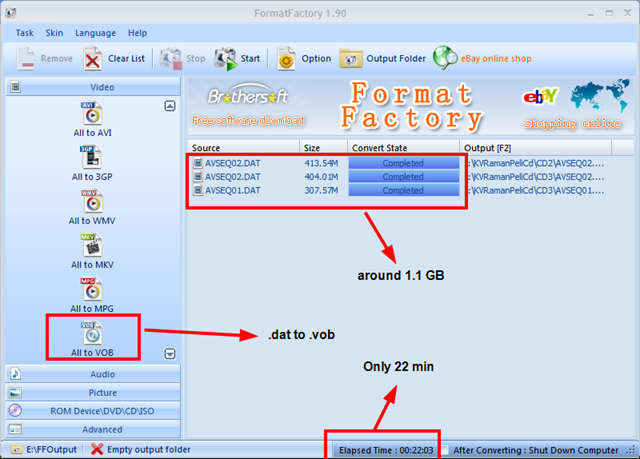Open the Task menu

(x=24, y=33)
